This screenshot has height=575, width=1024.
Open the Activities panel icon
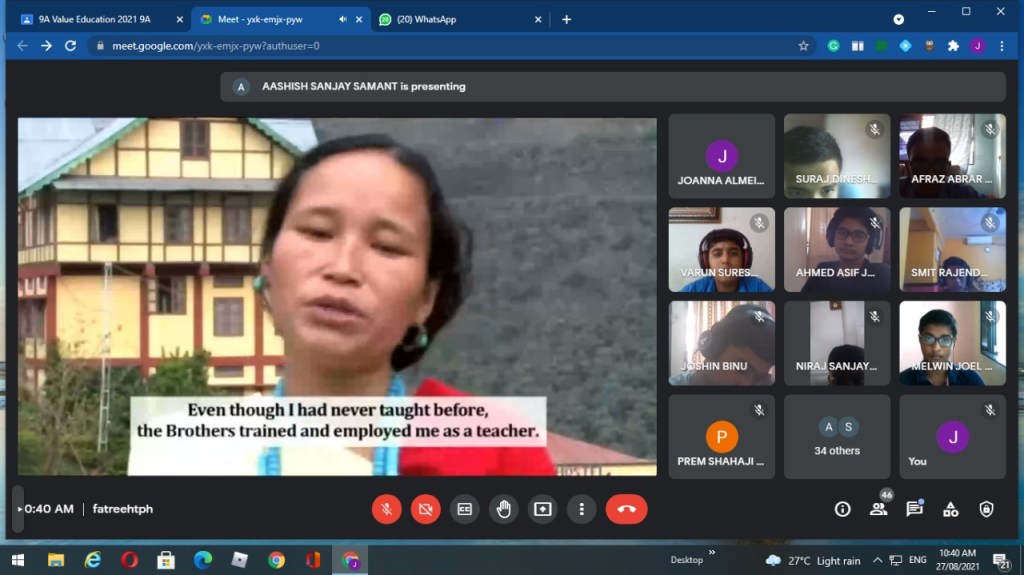[950, 509]
